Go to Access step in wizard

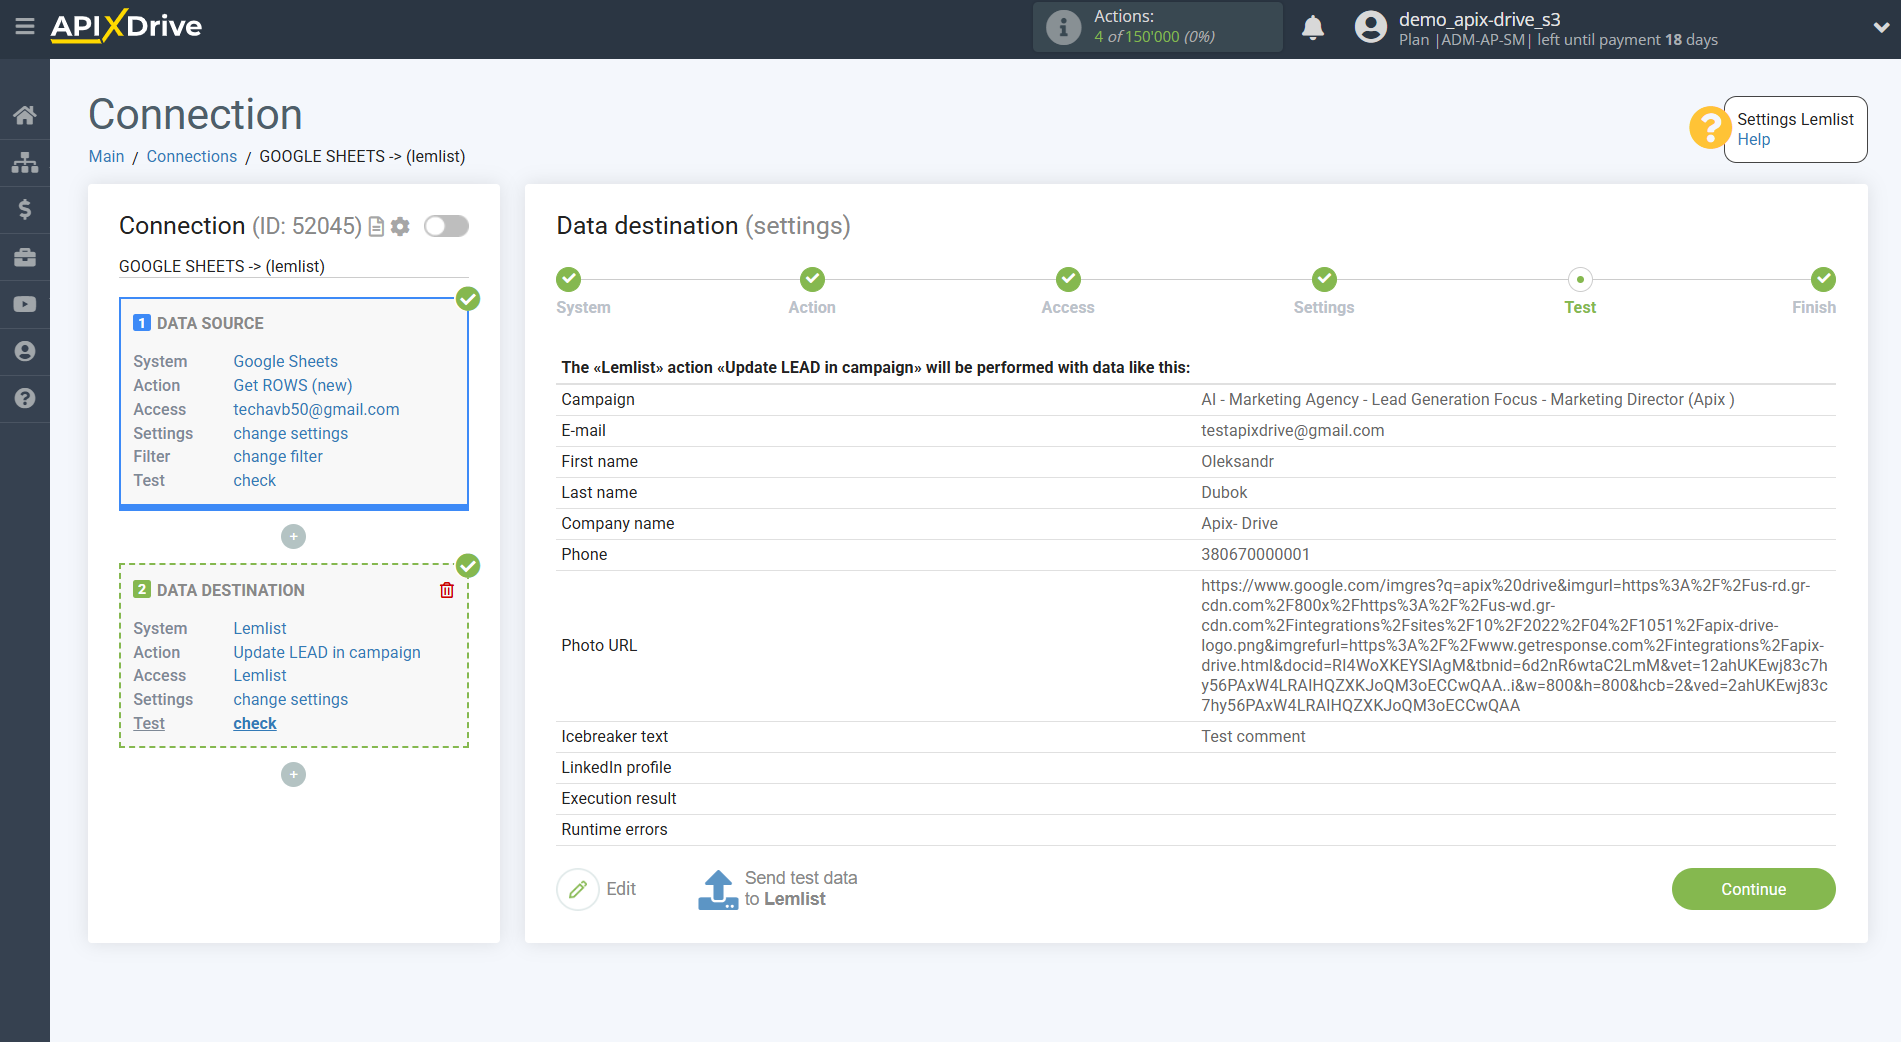coord(1068,279)
